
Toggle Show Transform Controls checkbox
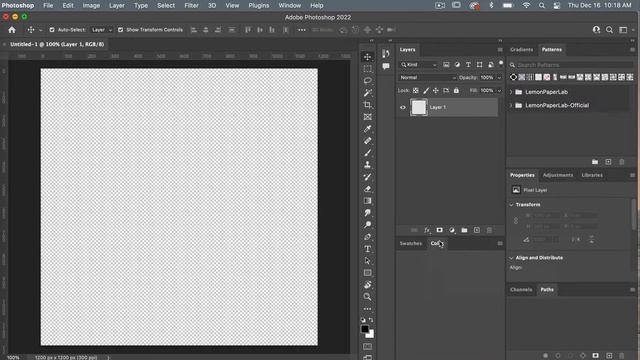[x=120, y=30]
